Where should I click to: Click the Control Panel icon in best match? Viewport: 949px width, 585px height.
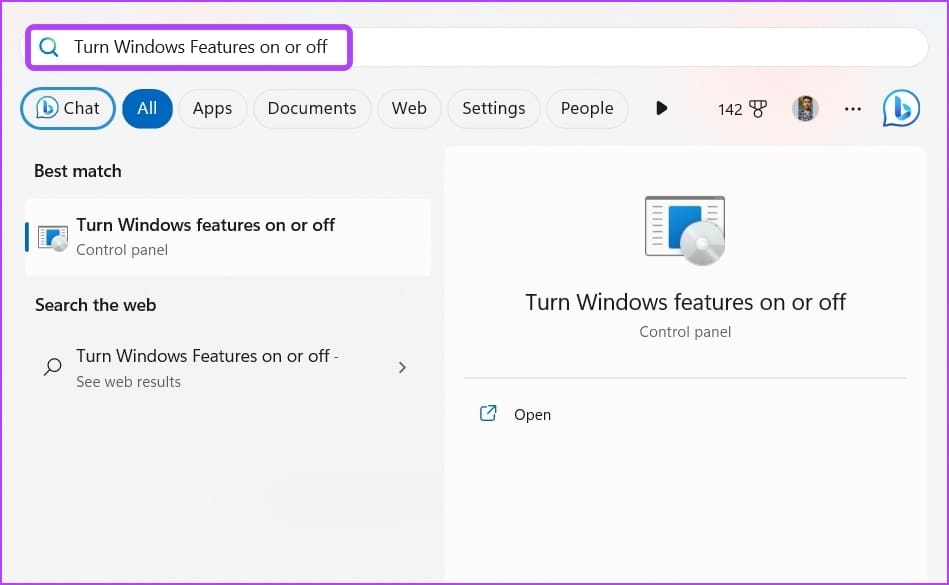pyautogui.click(x=53, y=238)
